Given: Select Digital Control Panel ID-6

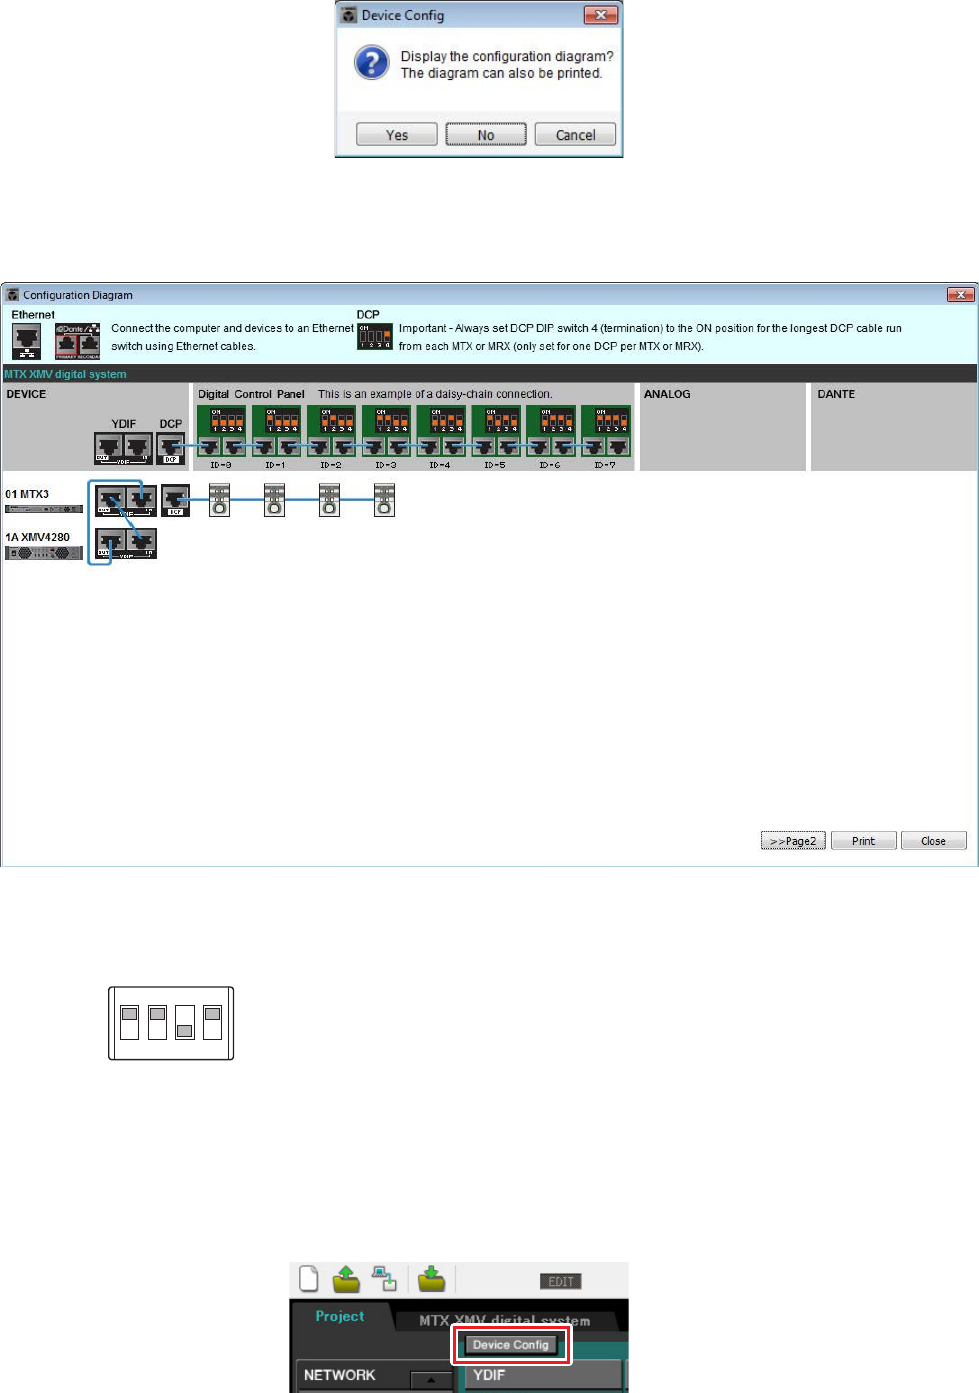Looking at the screenshot, I should [x=551, y=432].
